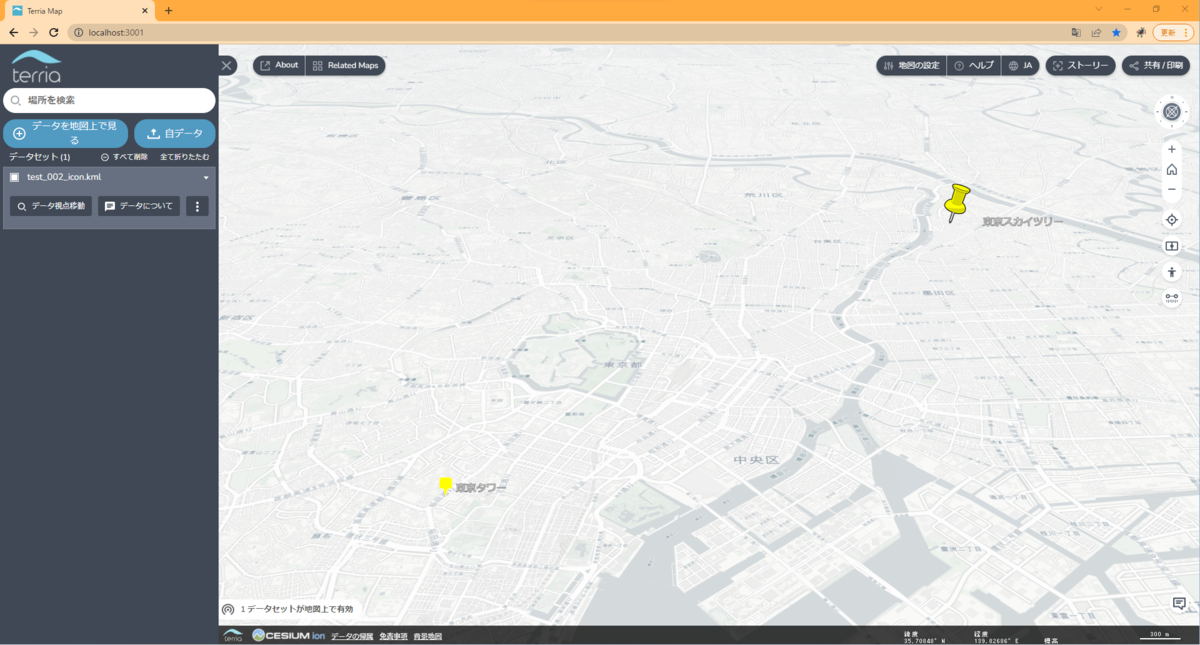Close the workbench side panel with X

tap(227, 66)
